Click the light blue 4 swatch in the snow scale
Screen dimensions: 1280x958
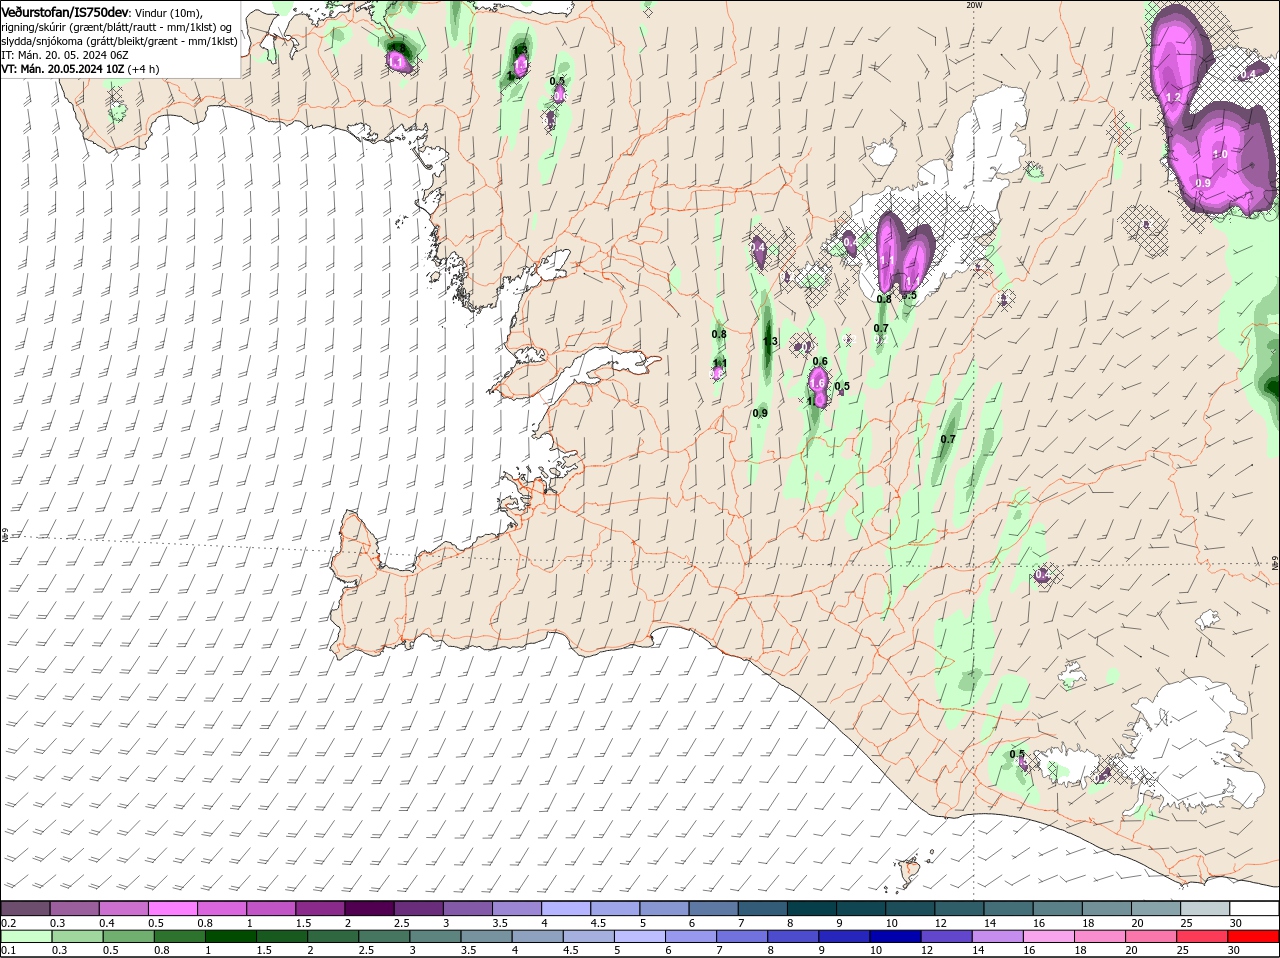[x=566, y=908]
